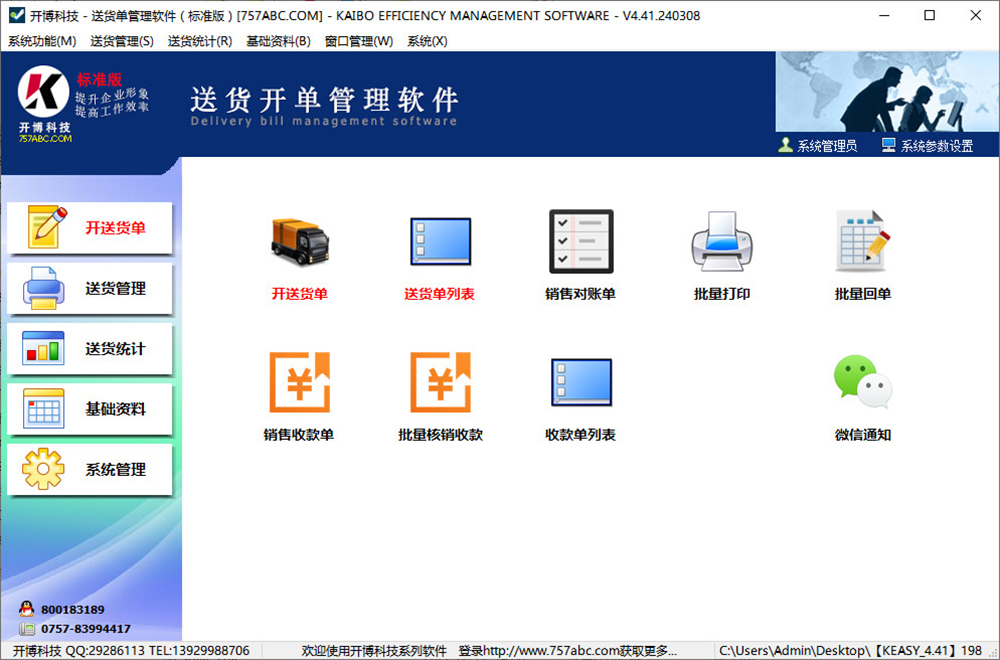Click the Kaibo K logo
The height and width of the screenshot is (660, 1000).
[43, 92]
